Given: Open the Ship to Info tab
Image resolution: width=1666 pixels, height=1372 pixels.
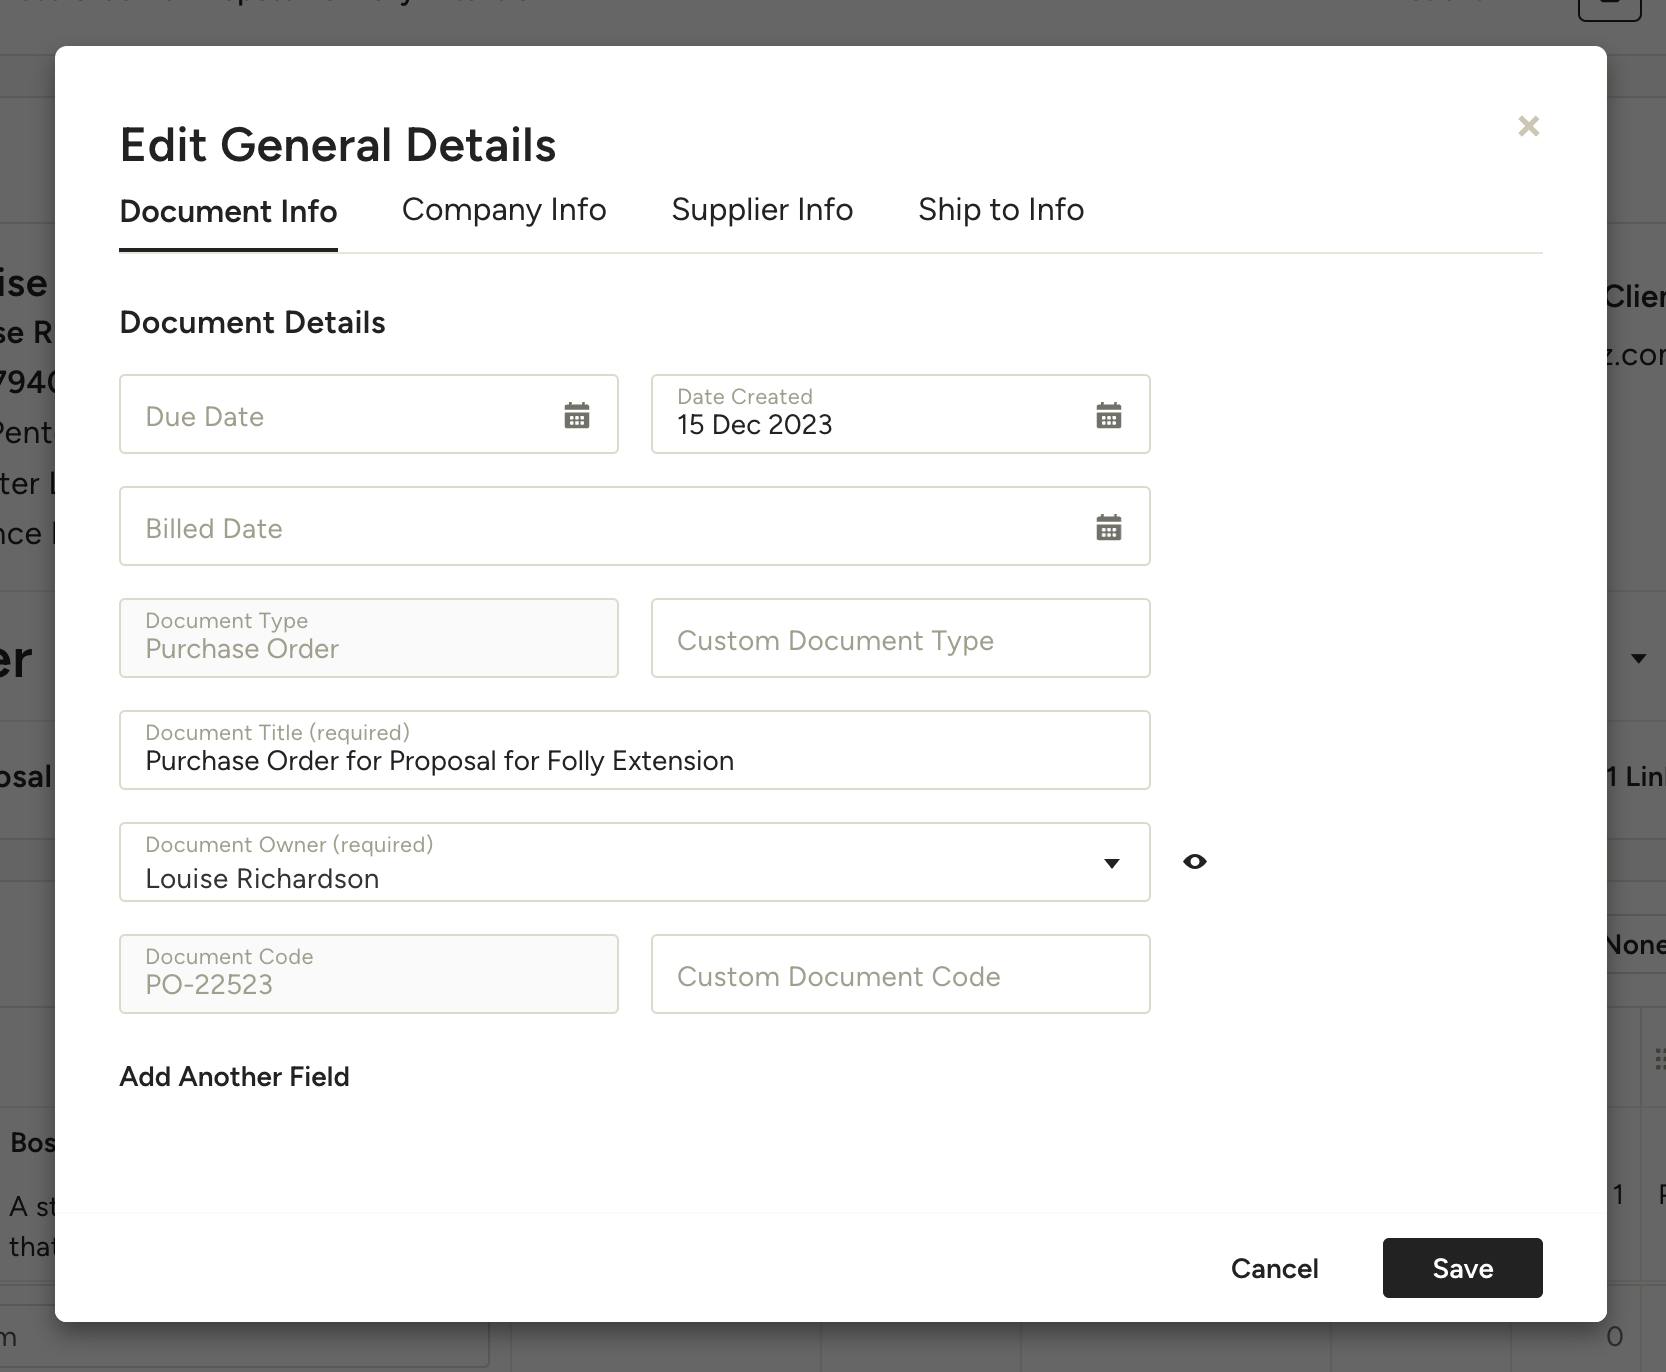Looking at the screenshot, I should [1001, 210].
